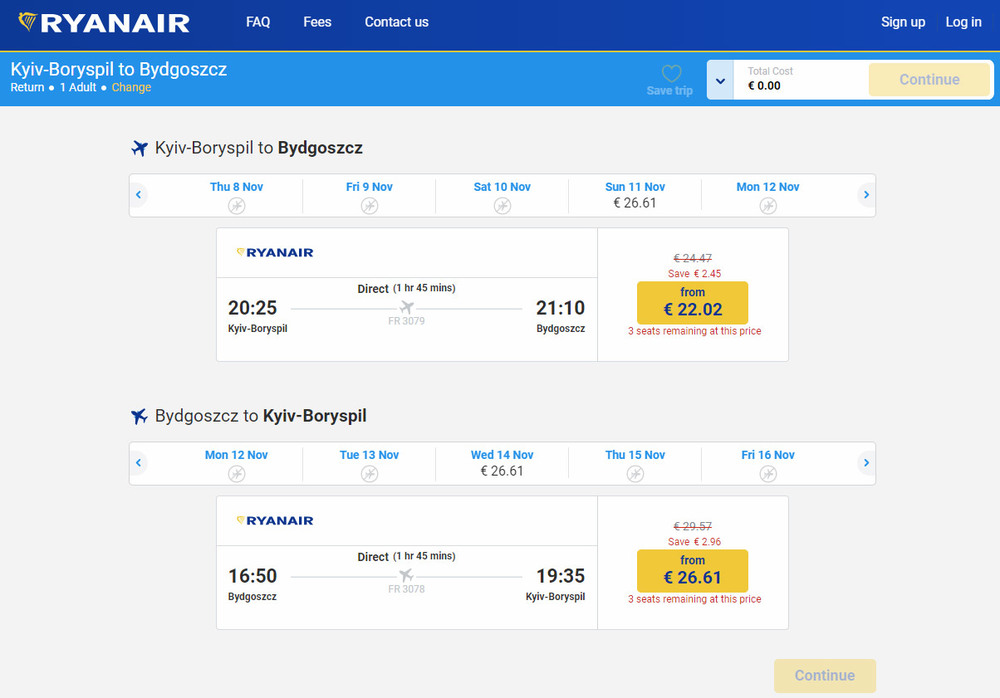
Task: Click plane icon above FR 3078
Action: pos(406,575)
